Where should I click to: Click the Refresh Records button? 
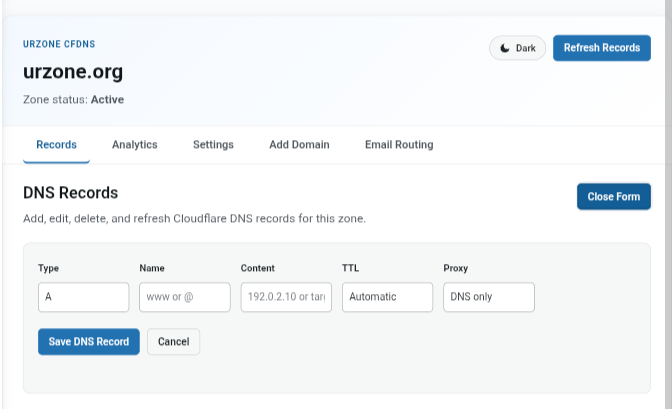point(602,48)
